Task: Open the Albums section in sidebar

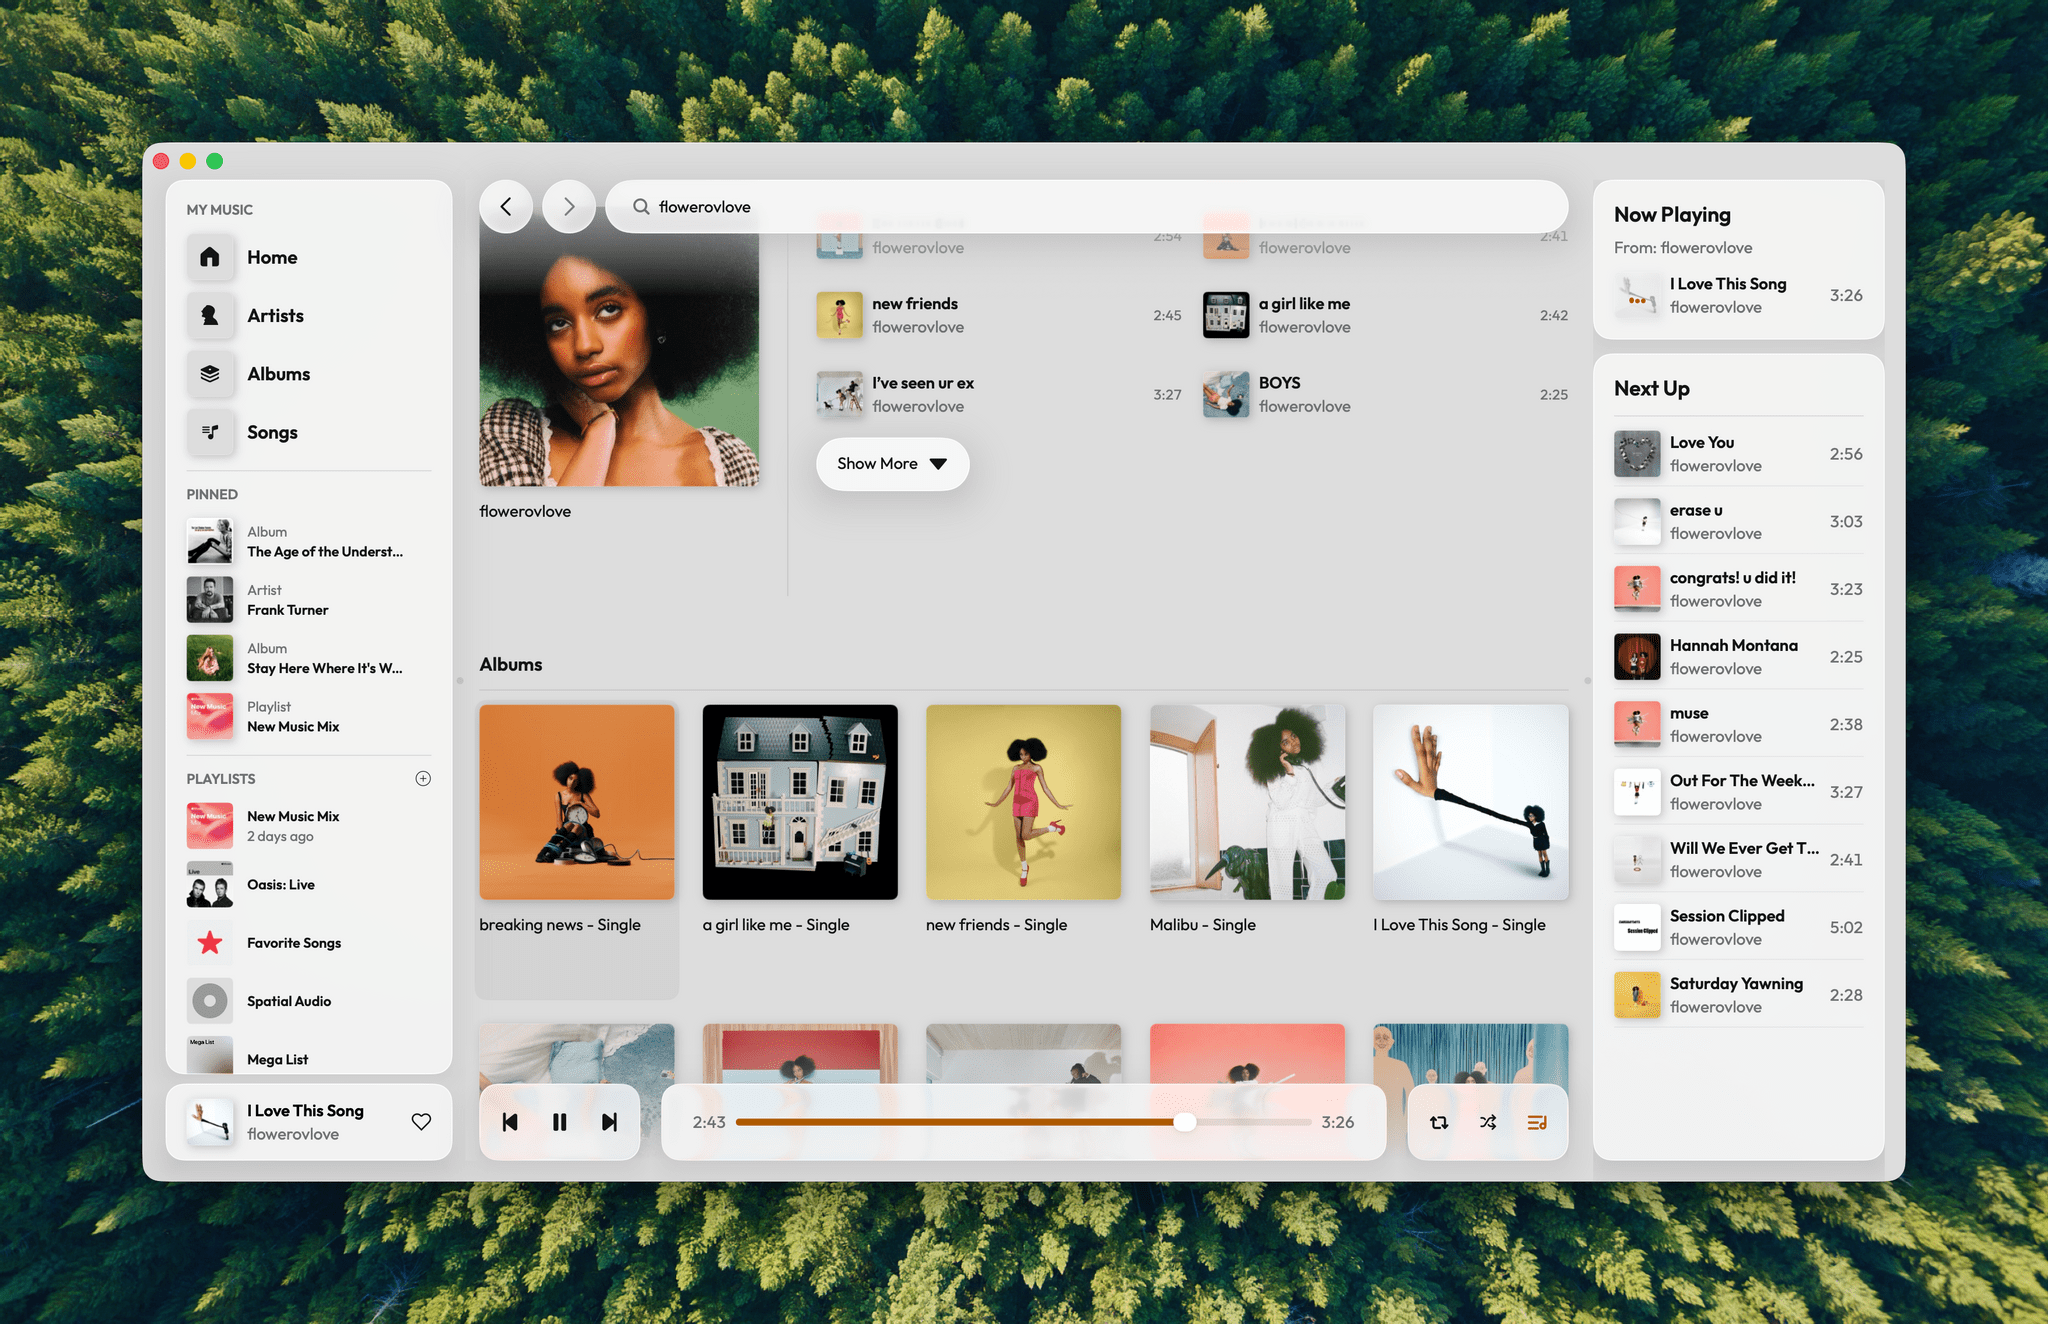Action: tap(278, 374)
